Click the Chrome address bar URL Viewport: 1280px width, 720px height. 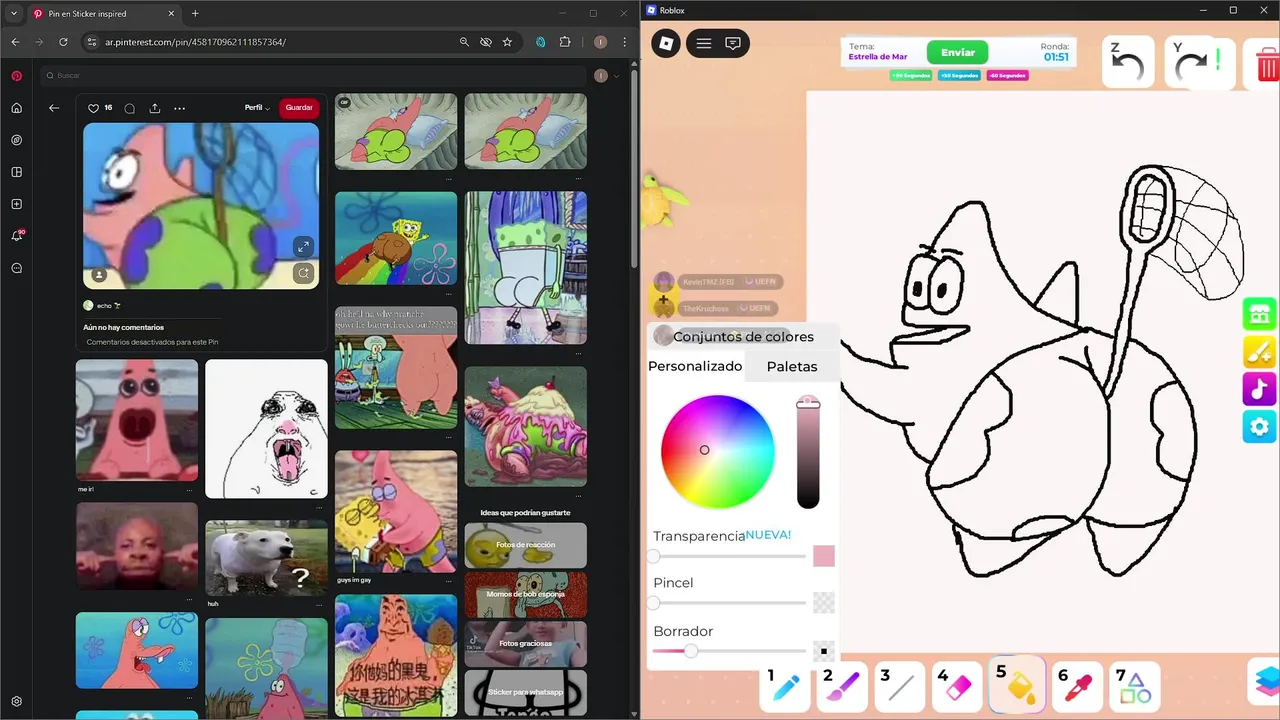pos(195,42)
